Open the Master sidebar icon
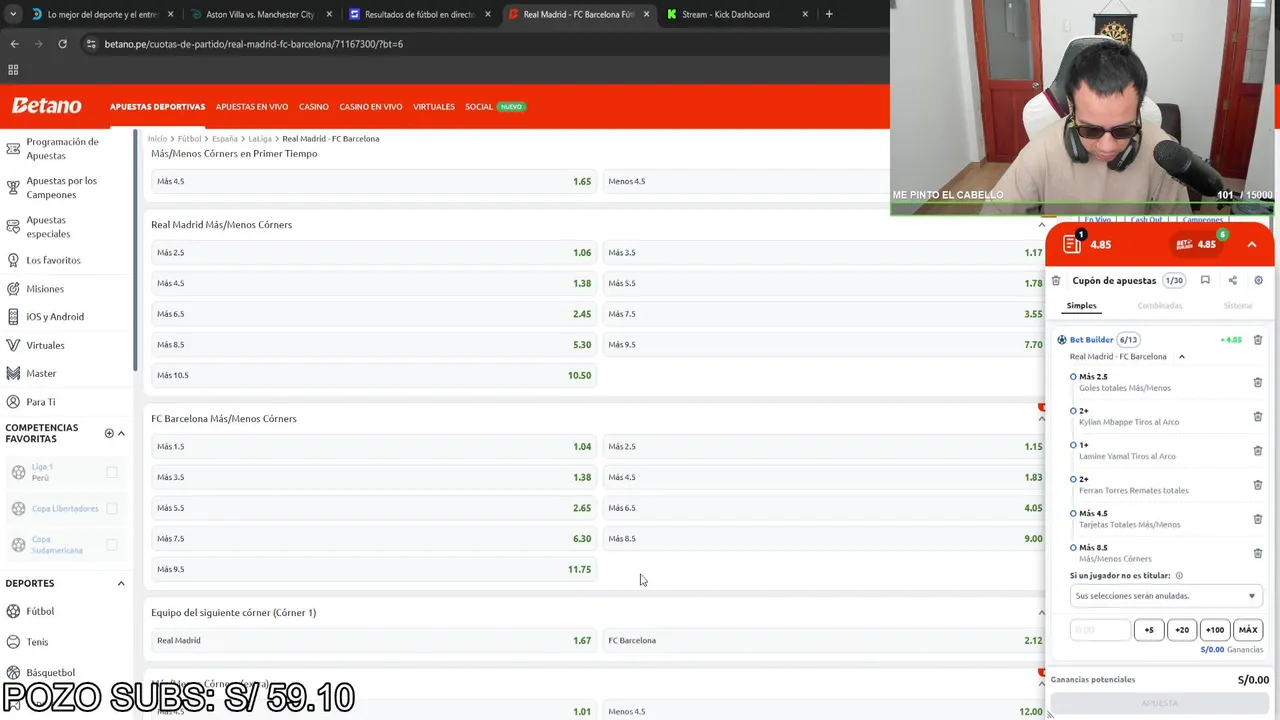Screen dimensions: 1280x720 (x=13, y=373)
